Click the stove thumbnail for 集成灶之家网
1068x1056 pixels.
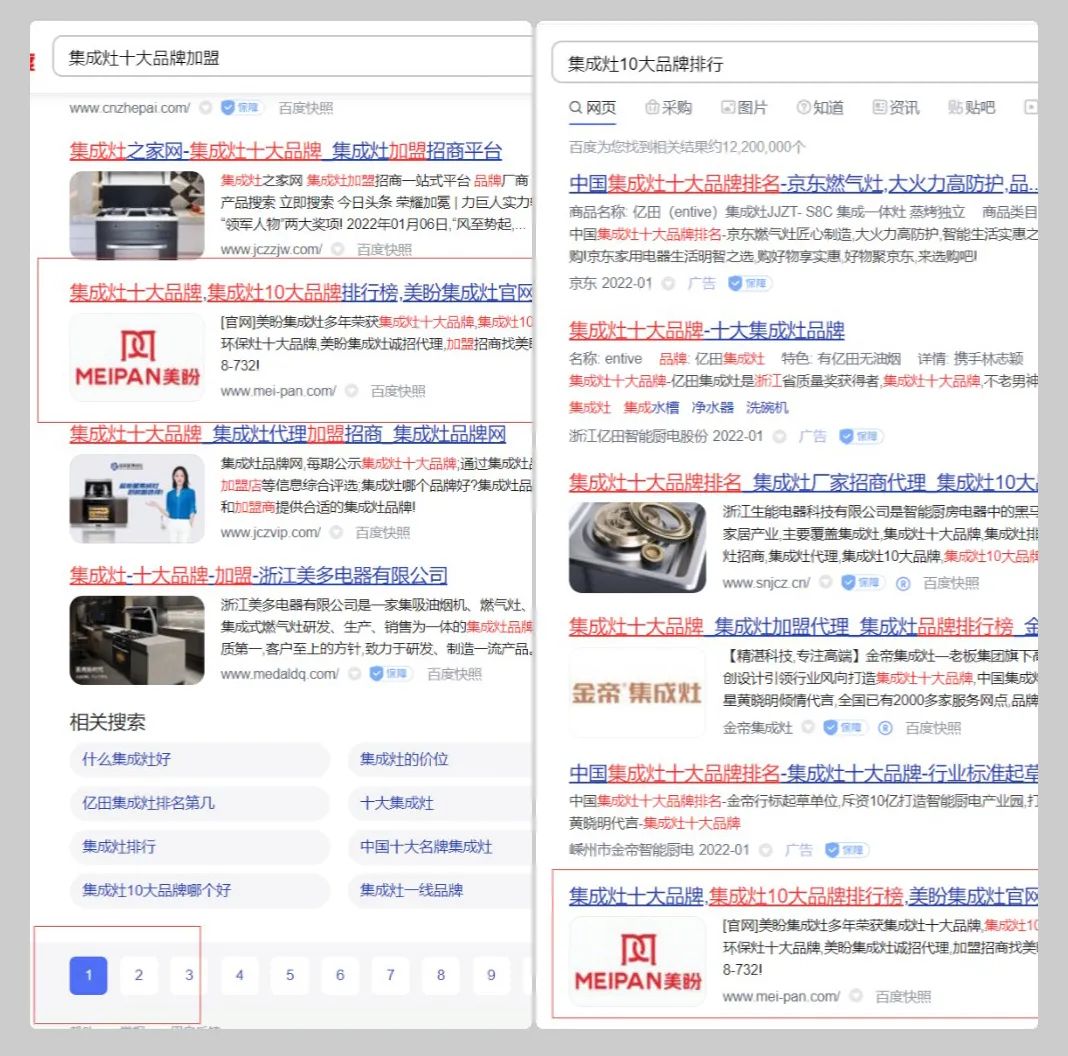coord(137,215)
